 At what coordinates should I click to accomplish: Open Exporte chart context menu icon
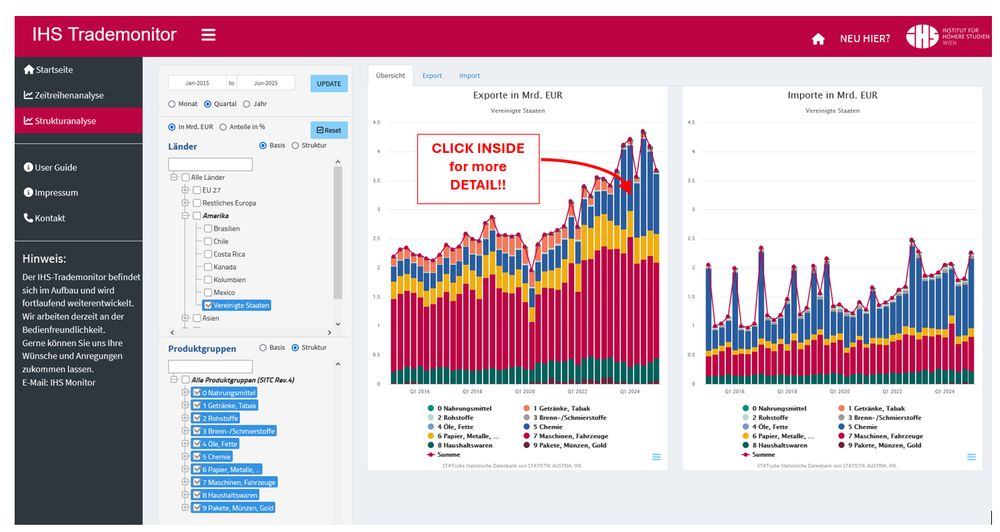tap(656, 457)
